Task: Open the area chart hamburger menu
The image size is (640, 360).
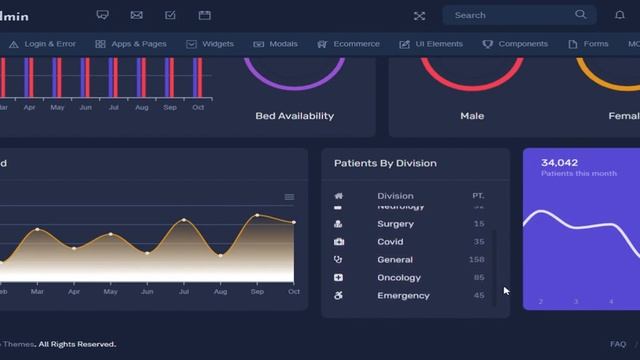Action: click(x=289, y=197)
